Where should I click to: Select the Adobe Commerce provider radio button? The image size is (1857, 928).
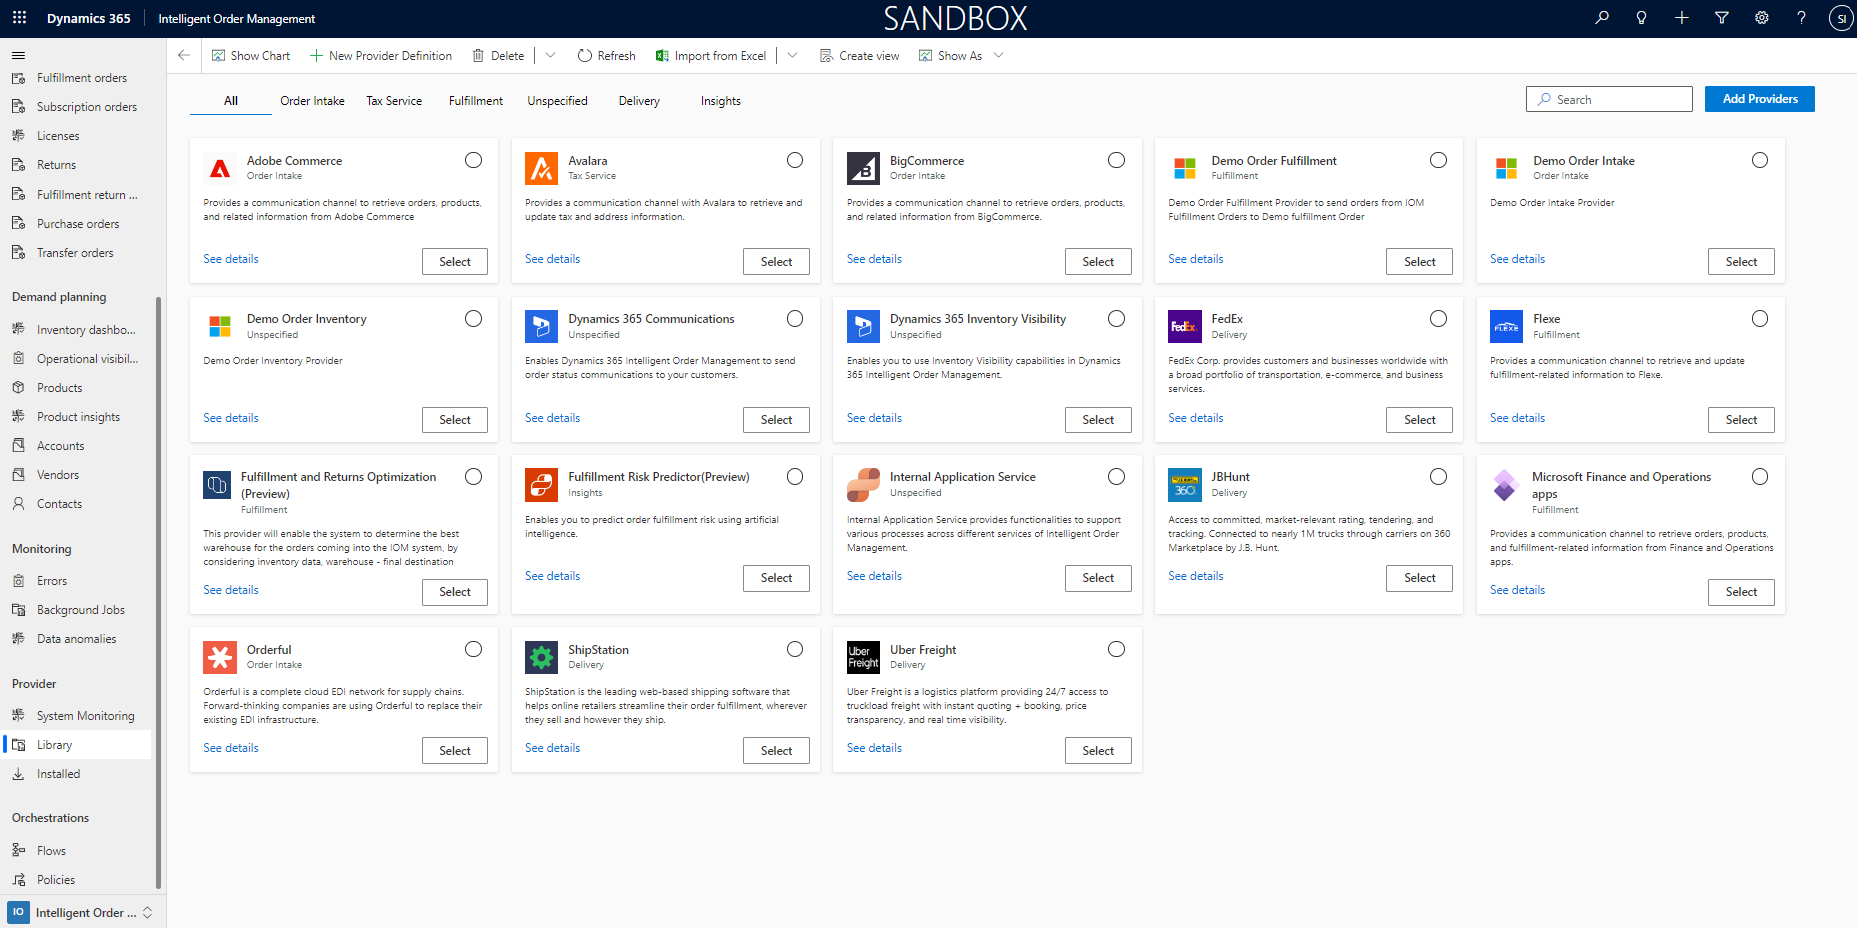point(473,160)
